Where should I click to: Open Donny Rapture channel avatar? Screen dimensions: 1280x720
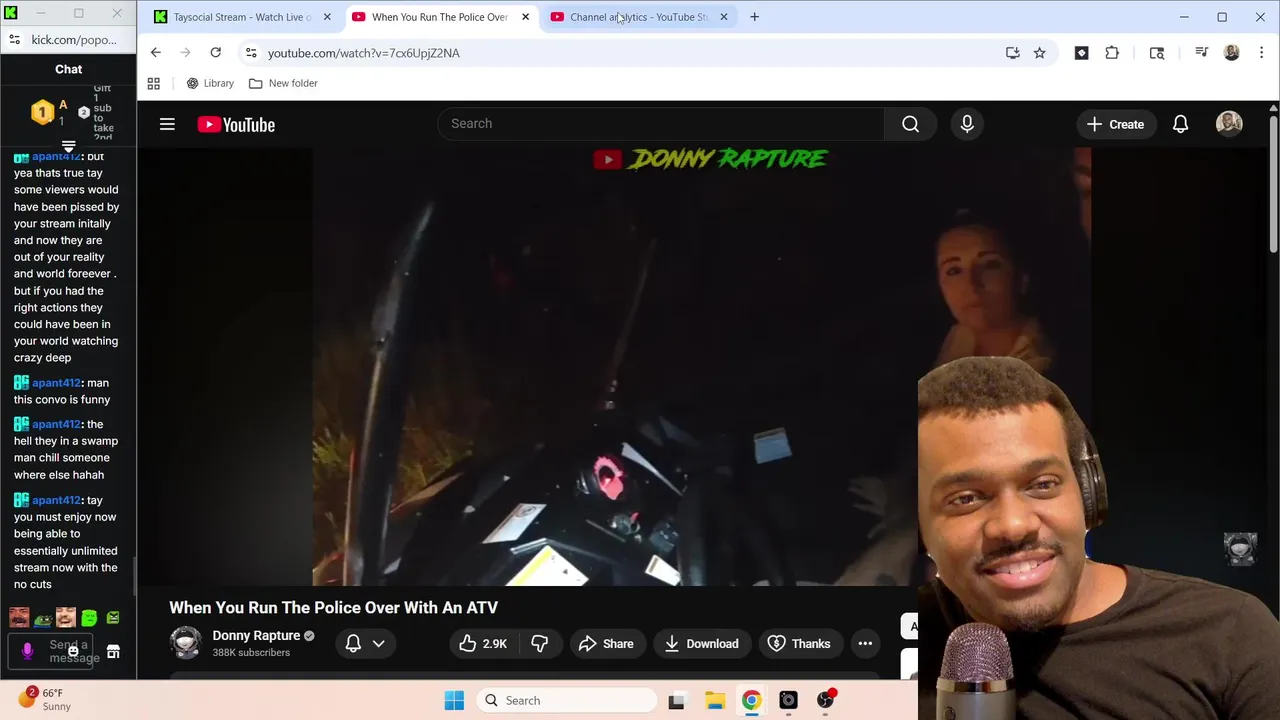(186, 643)
